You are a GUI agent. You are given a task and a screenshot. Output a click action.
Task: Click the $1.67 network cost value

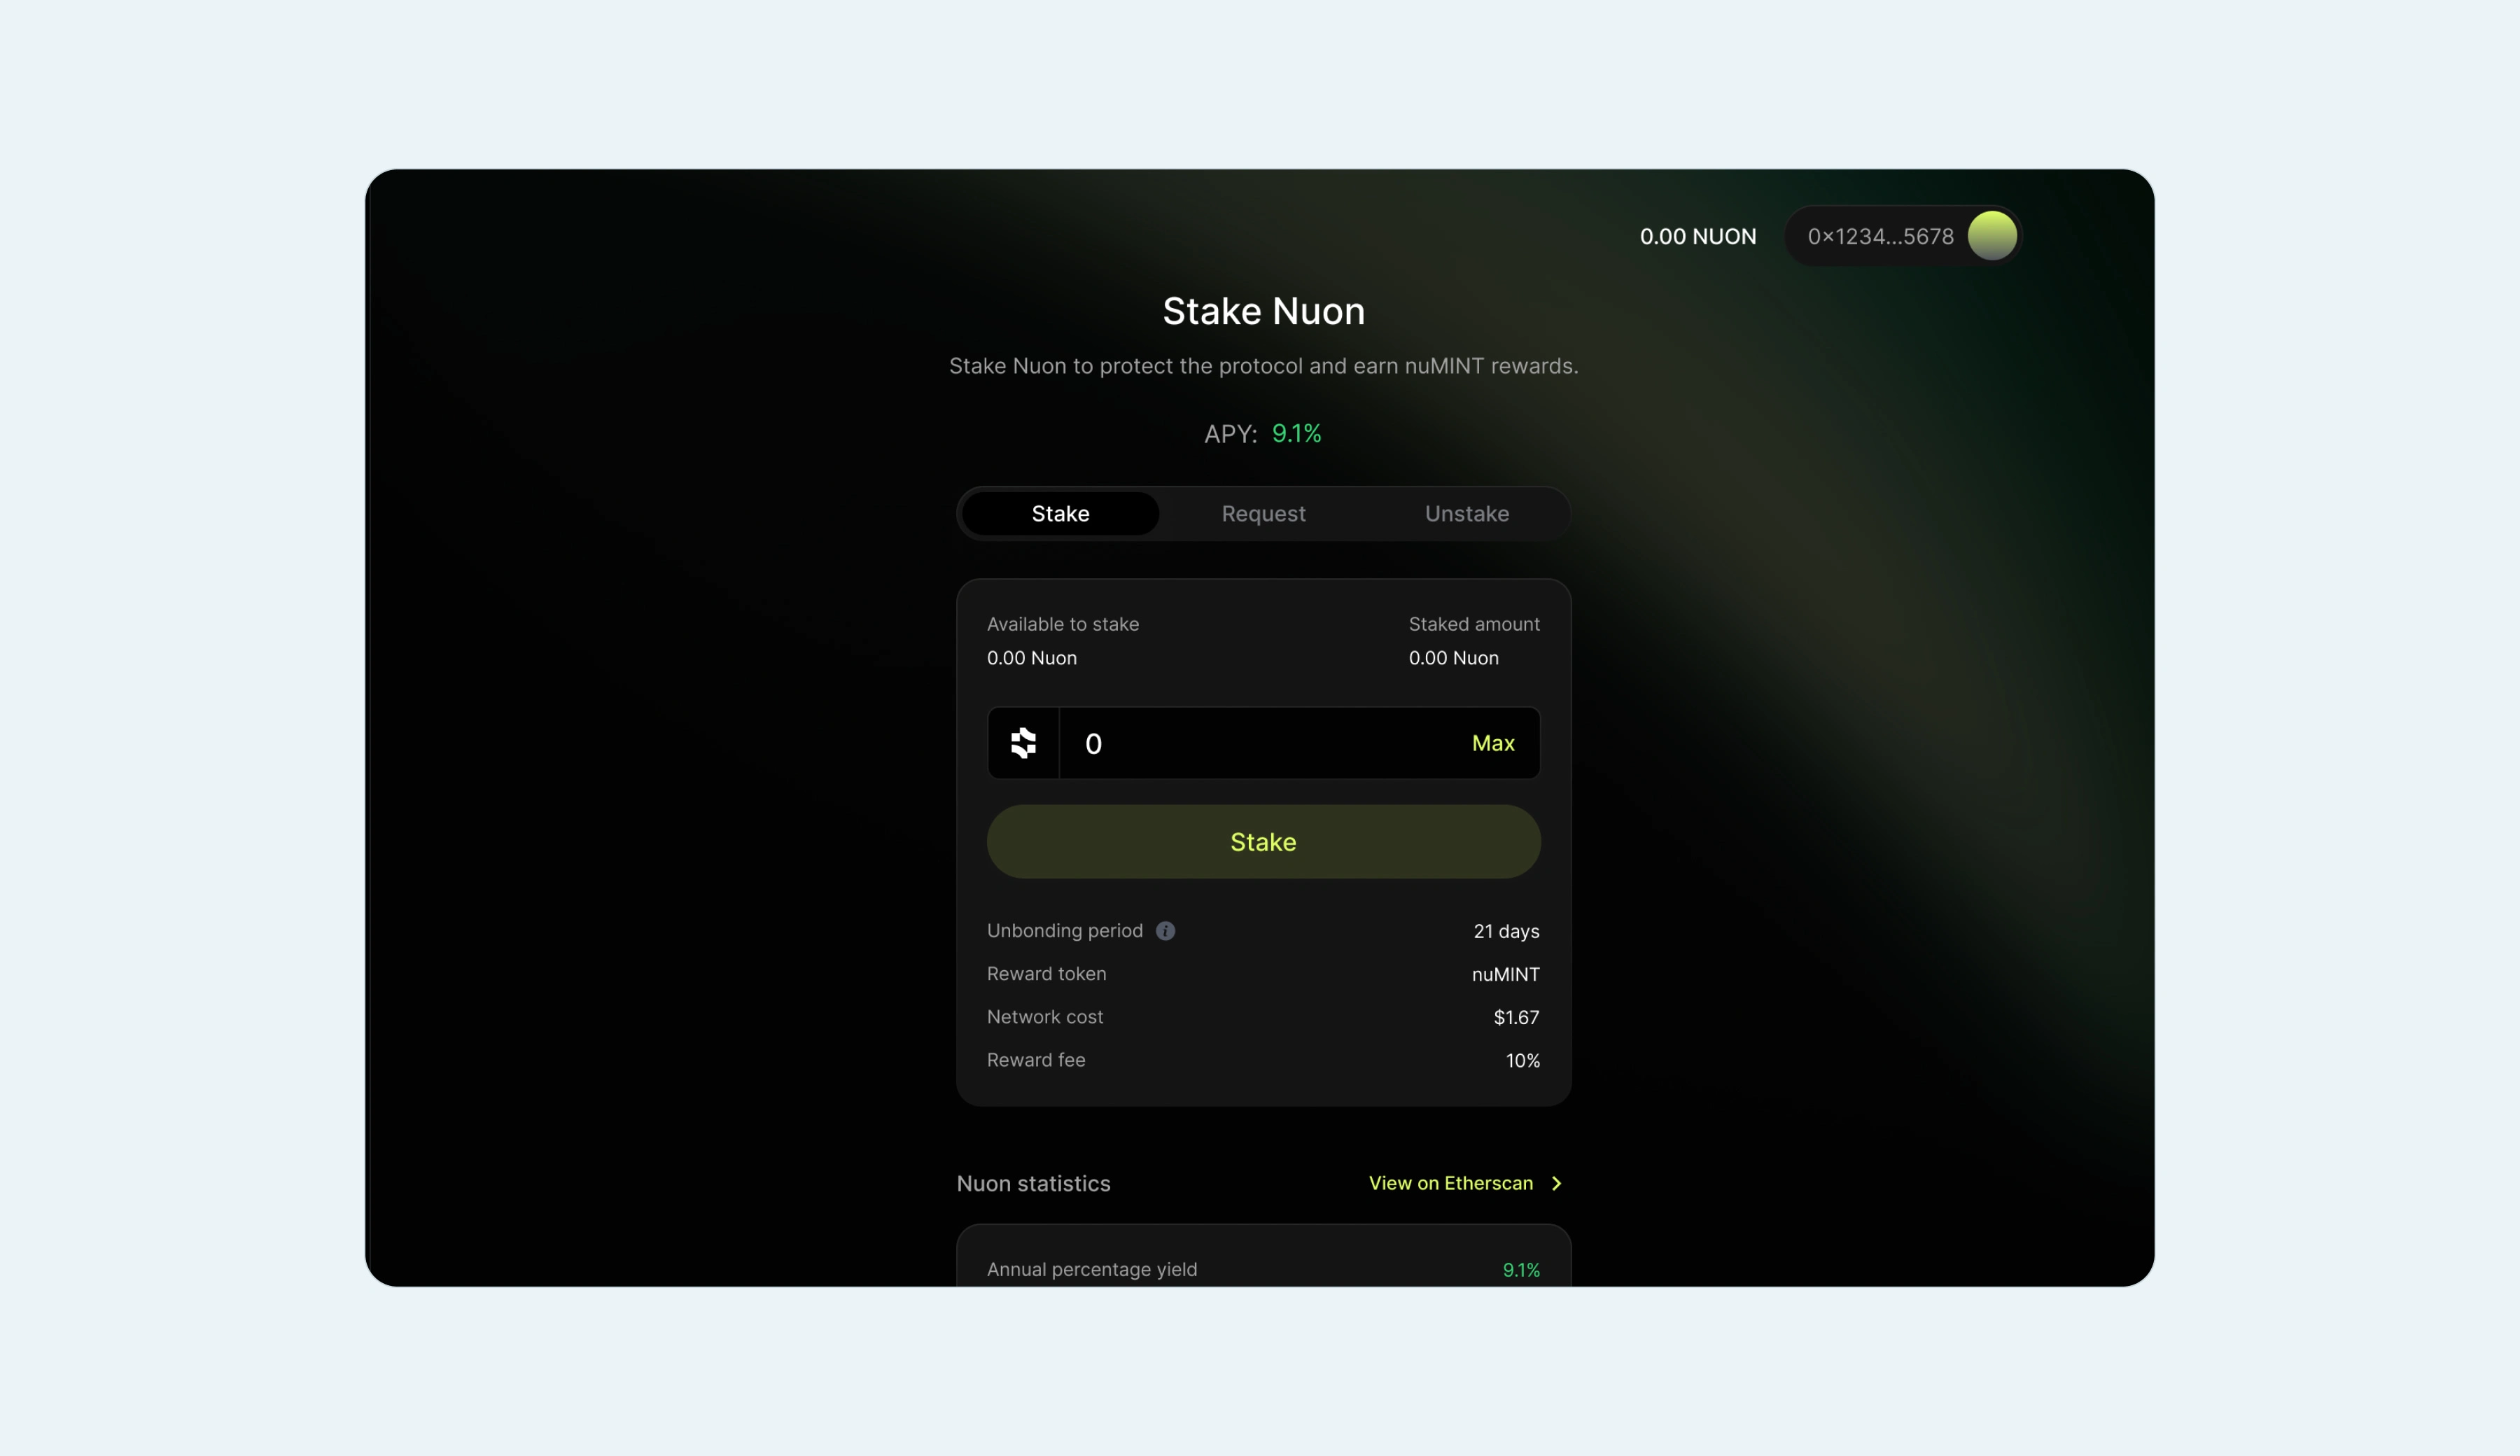coord(1516,1017)
